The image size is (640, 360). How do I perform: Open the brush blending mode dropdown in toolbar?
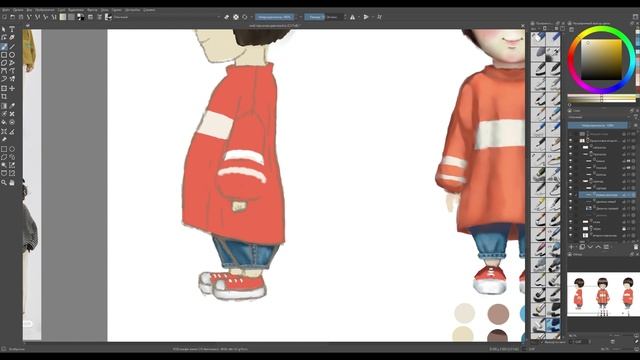click(x=167, y=17)
